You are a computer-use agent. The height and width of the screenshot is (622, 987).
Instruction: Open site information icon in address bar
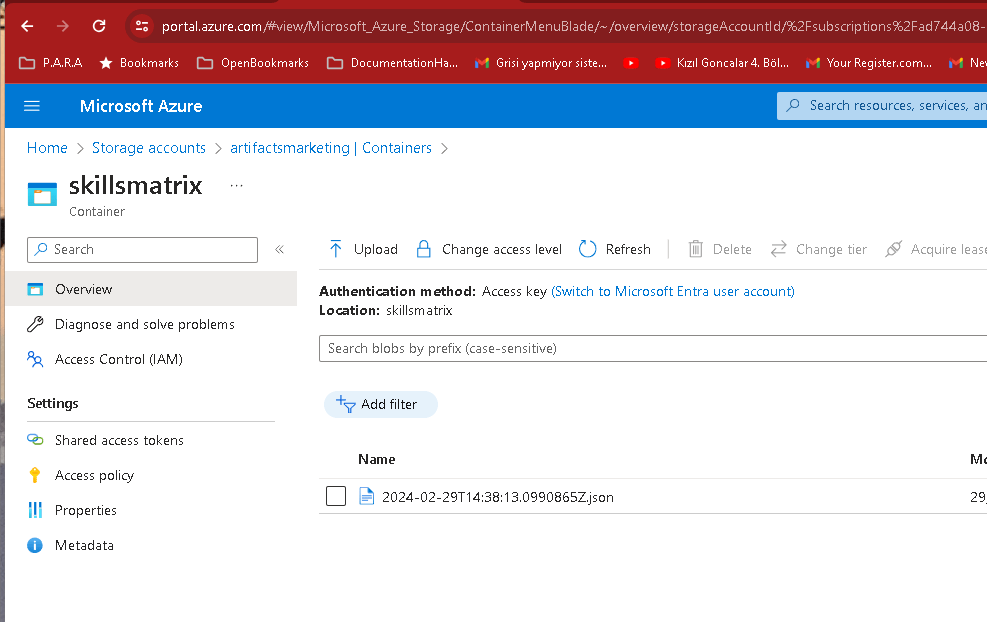point(142,26)
